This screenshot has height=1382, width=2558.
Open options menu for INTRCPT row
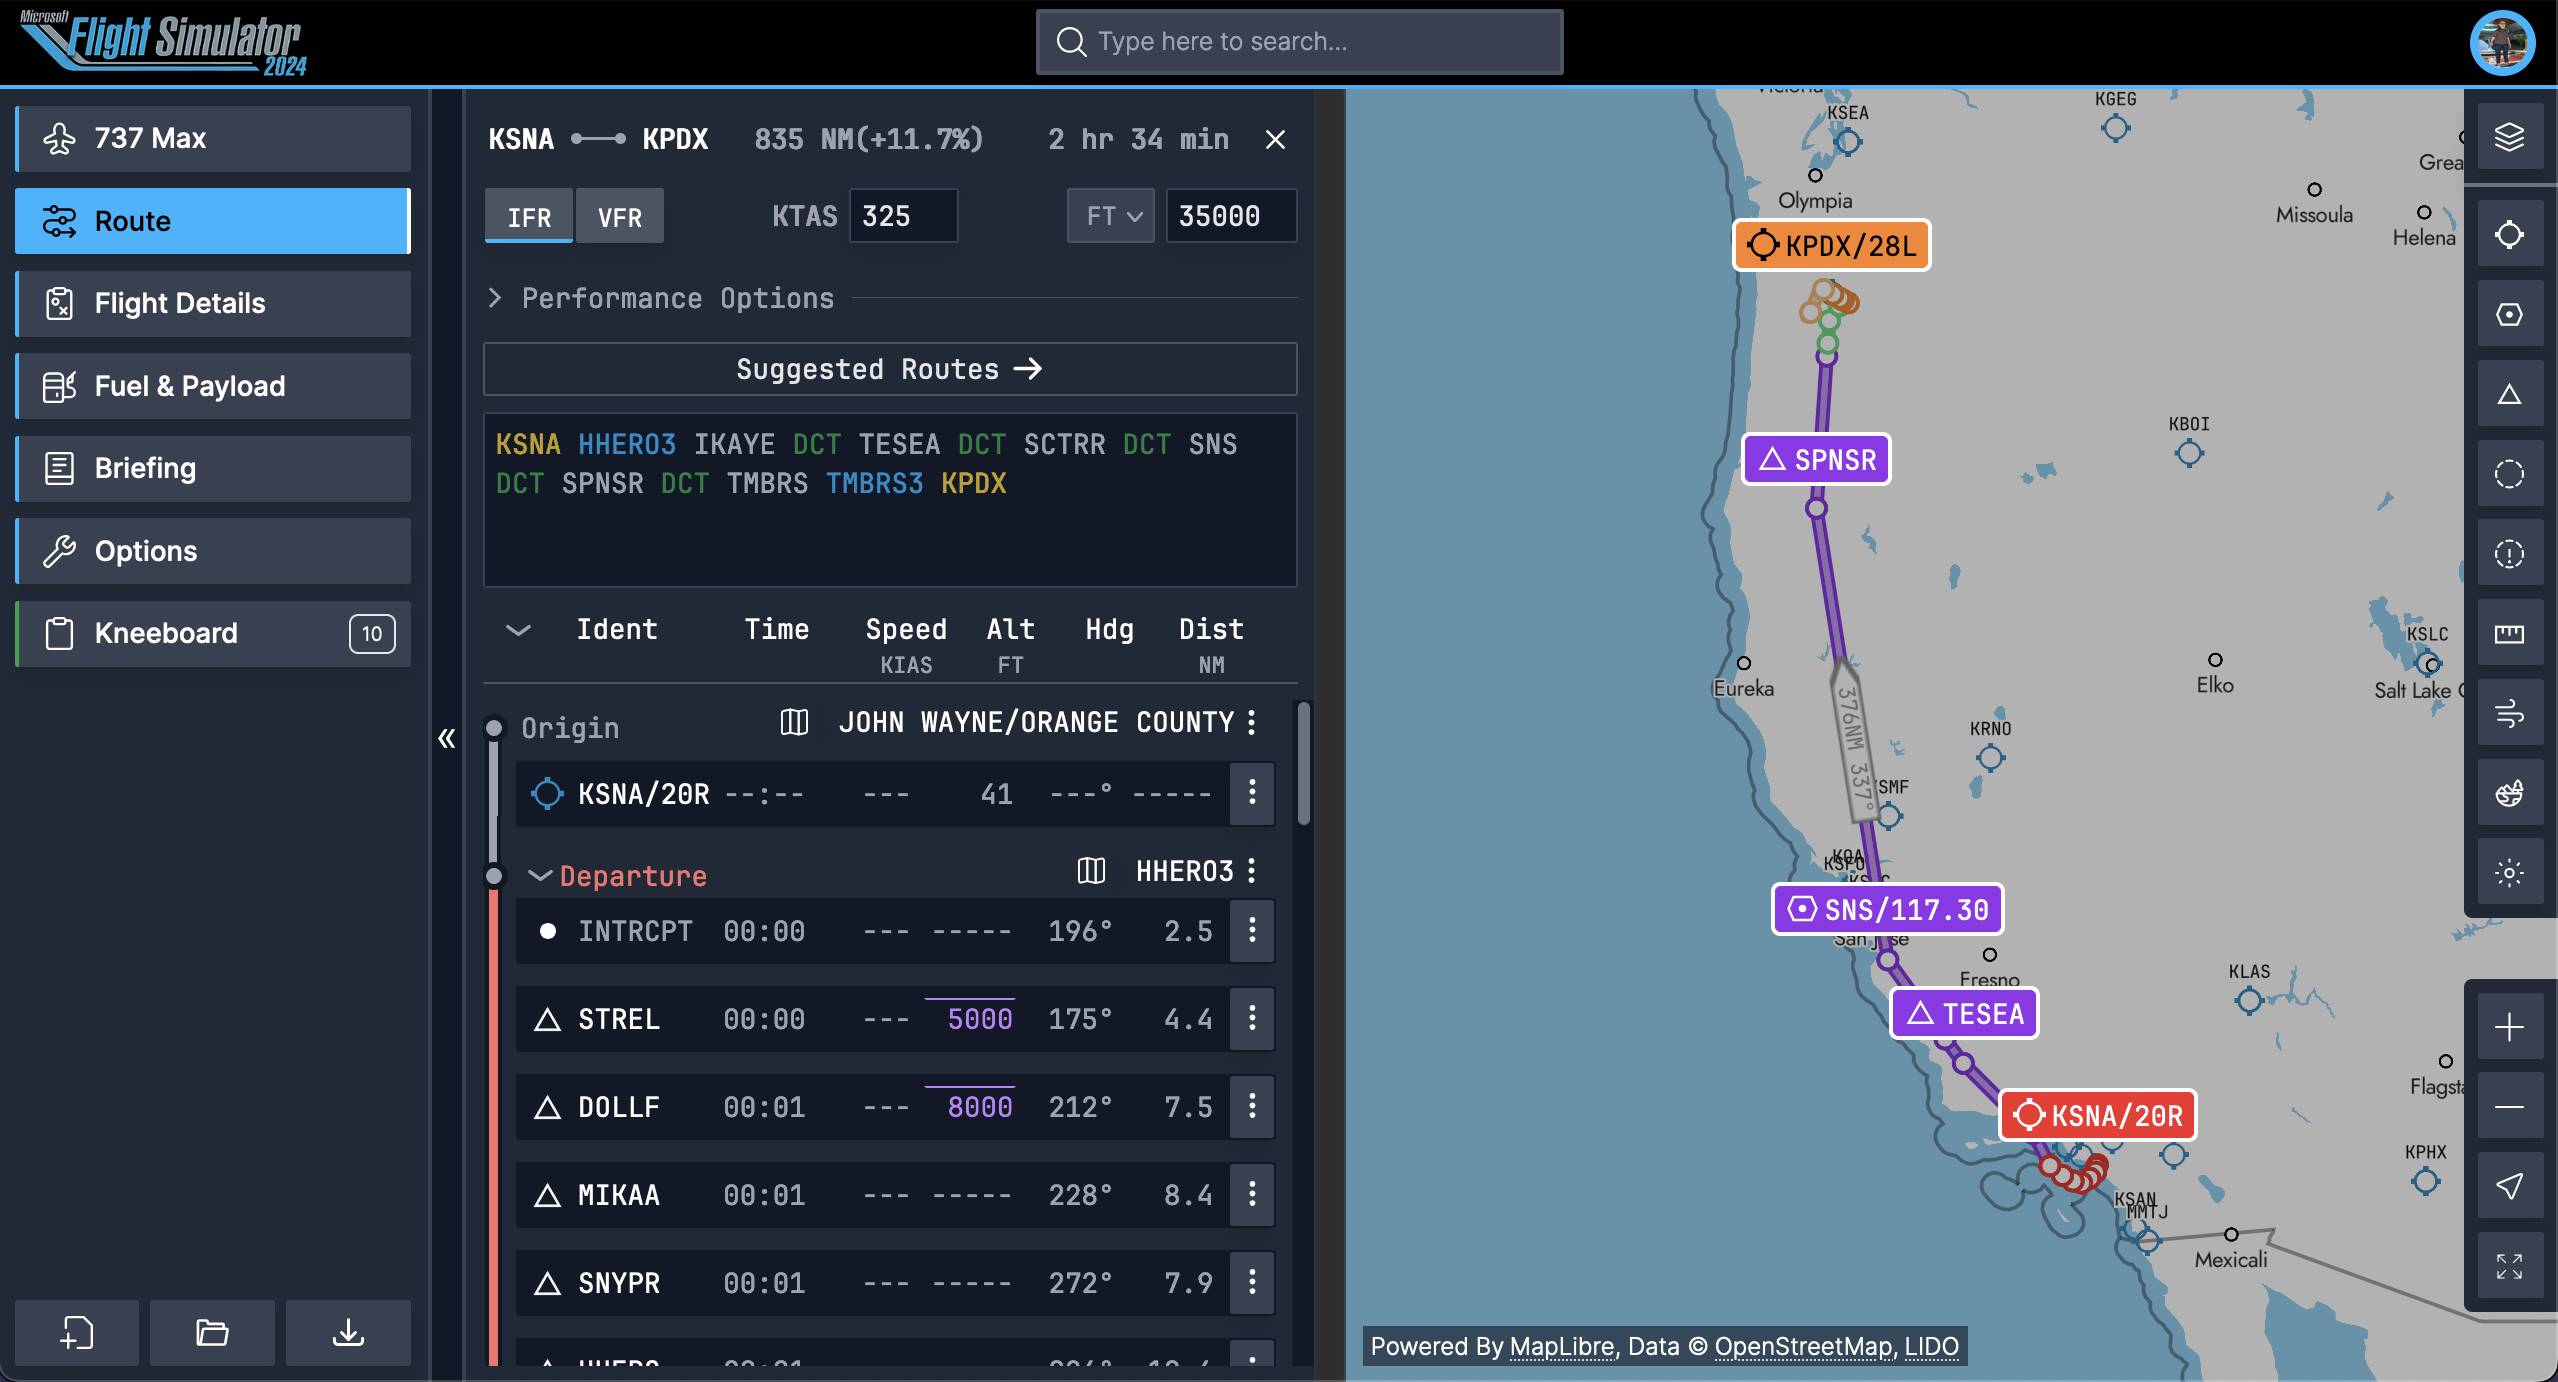click(x=1252, y=931)
